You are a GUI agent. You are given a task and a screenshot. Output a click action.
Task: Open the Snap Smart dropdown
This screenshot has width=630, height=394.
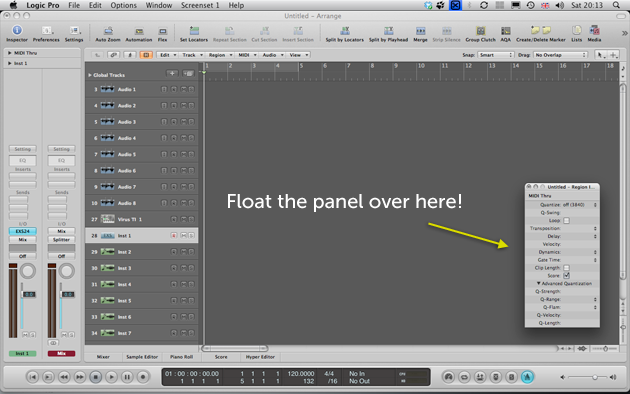click(x=496, y=55)
